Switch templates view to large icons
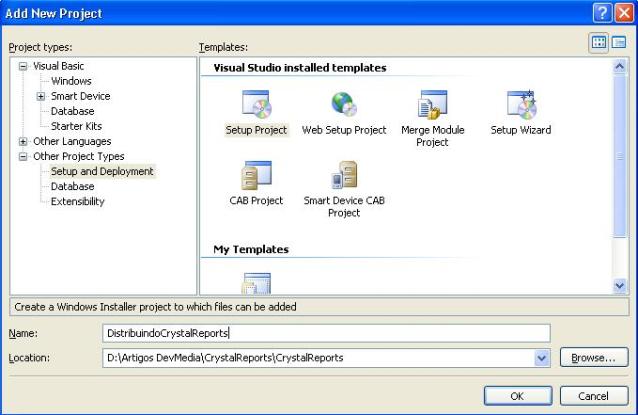The width and height of the screenshot is (638, 415). click(599, 42)
